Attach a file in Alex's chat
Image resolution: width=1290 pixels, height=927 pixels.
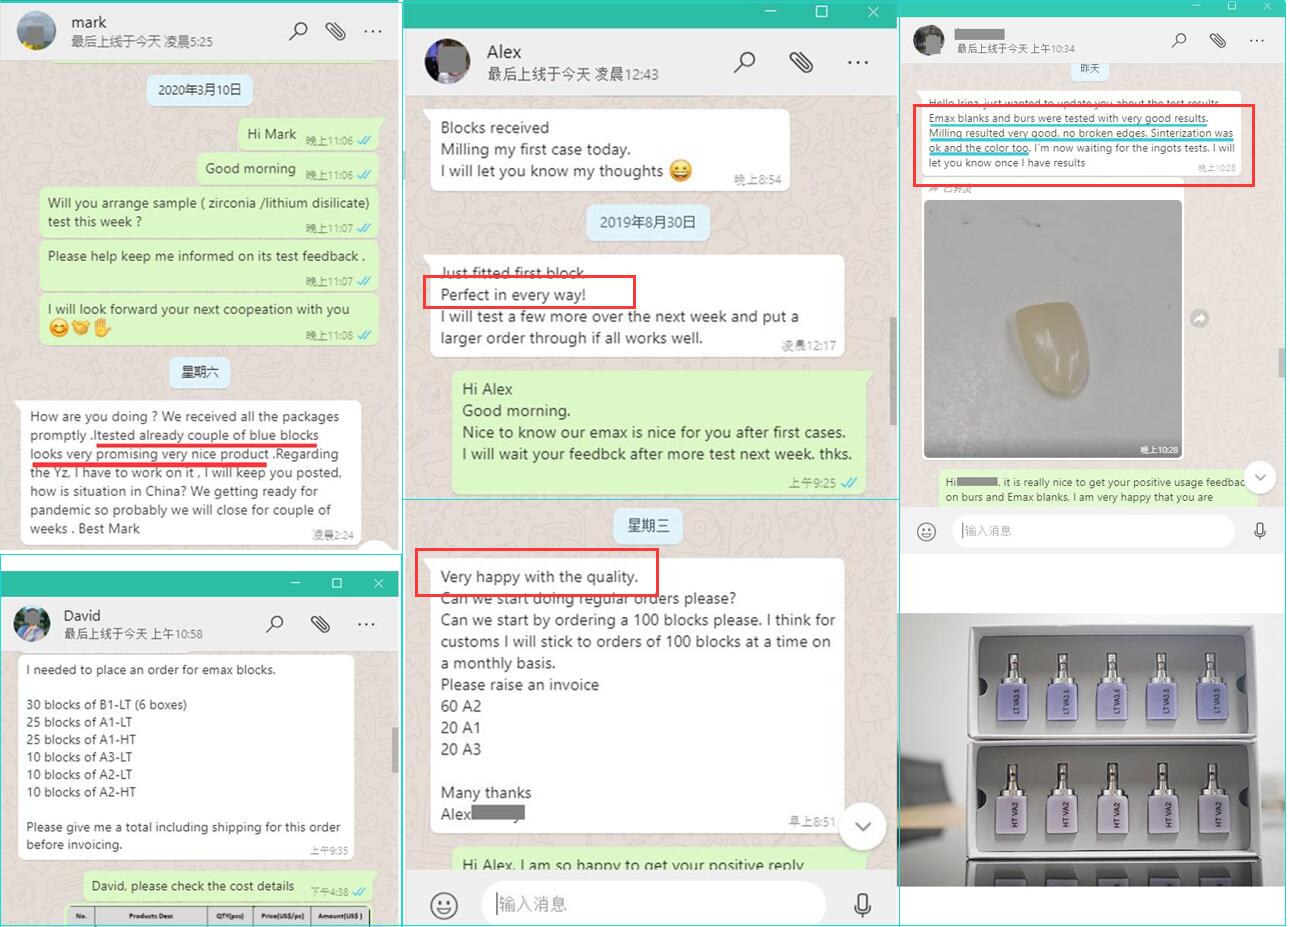801,62
